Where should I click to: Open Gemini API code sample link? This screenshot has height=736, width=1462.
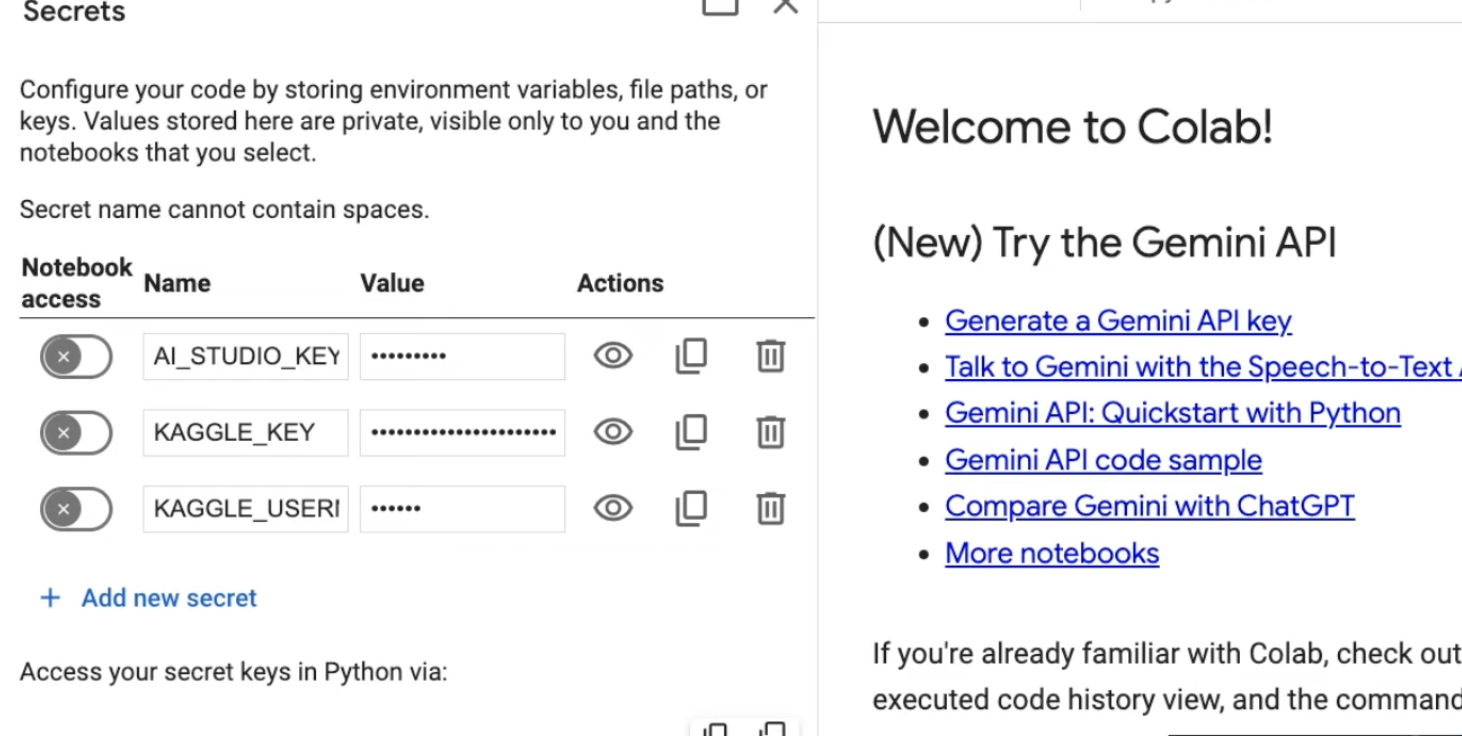click(x=1103, y=460)
